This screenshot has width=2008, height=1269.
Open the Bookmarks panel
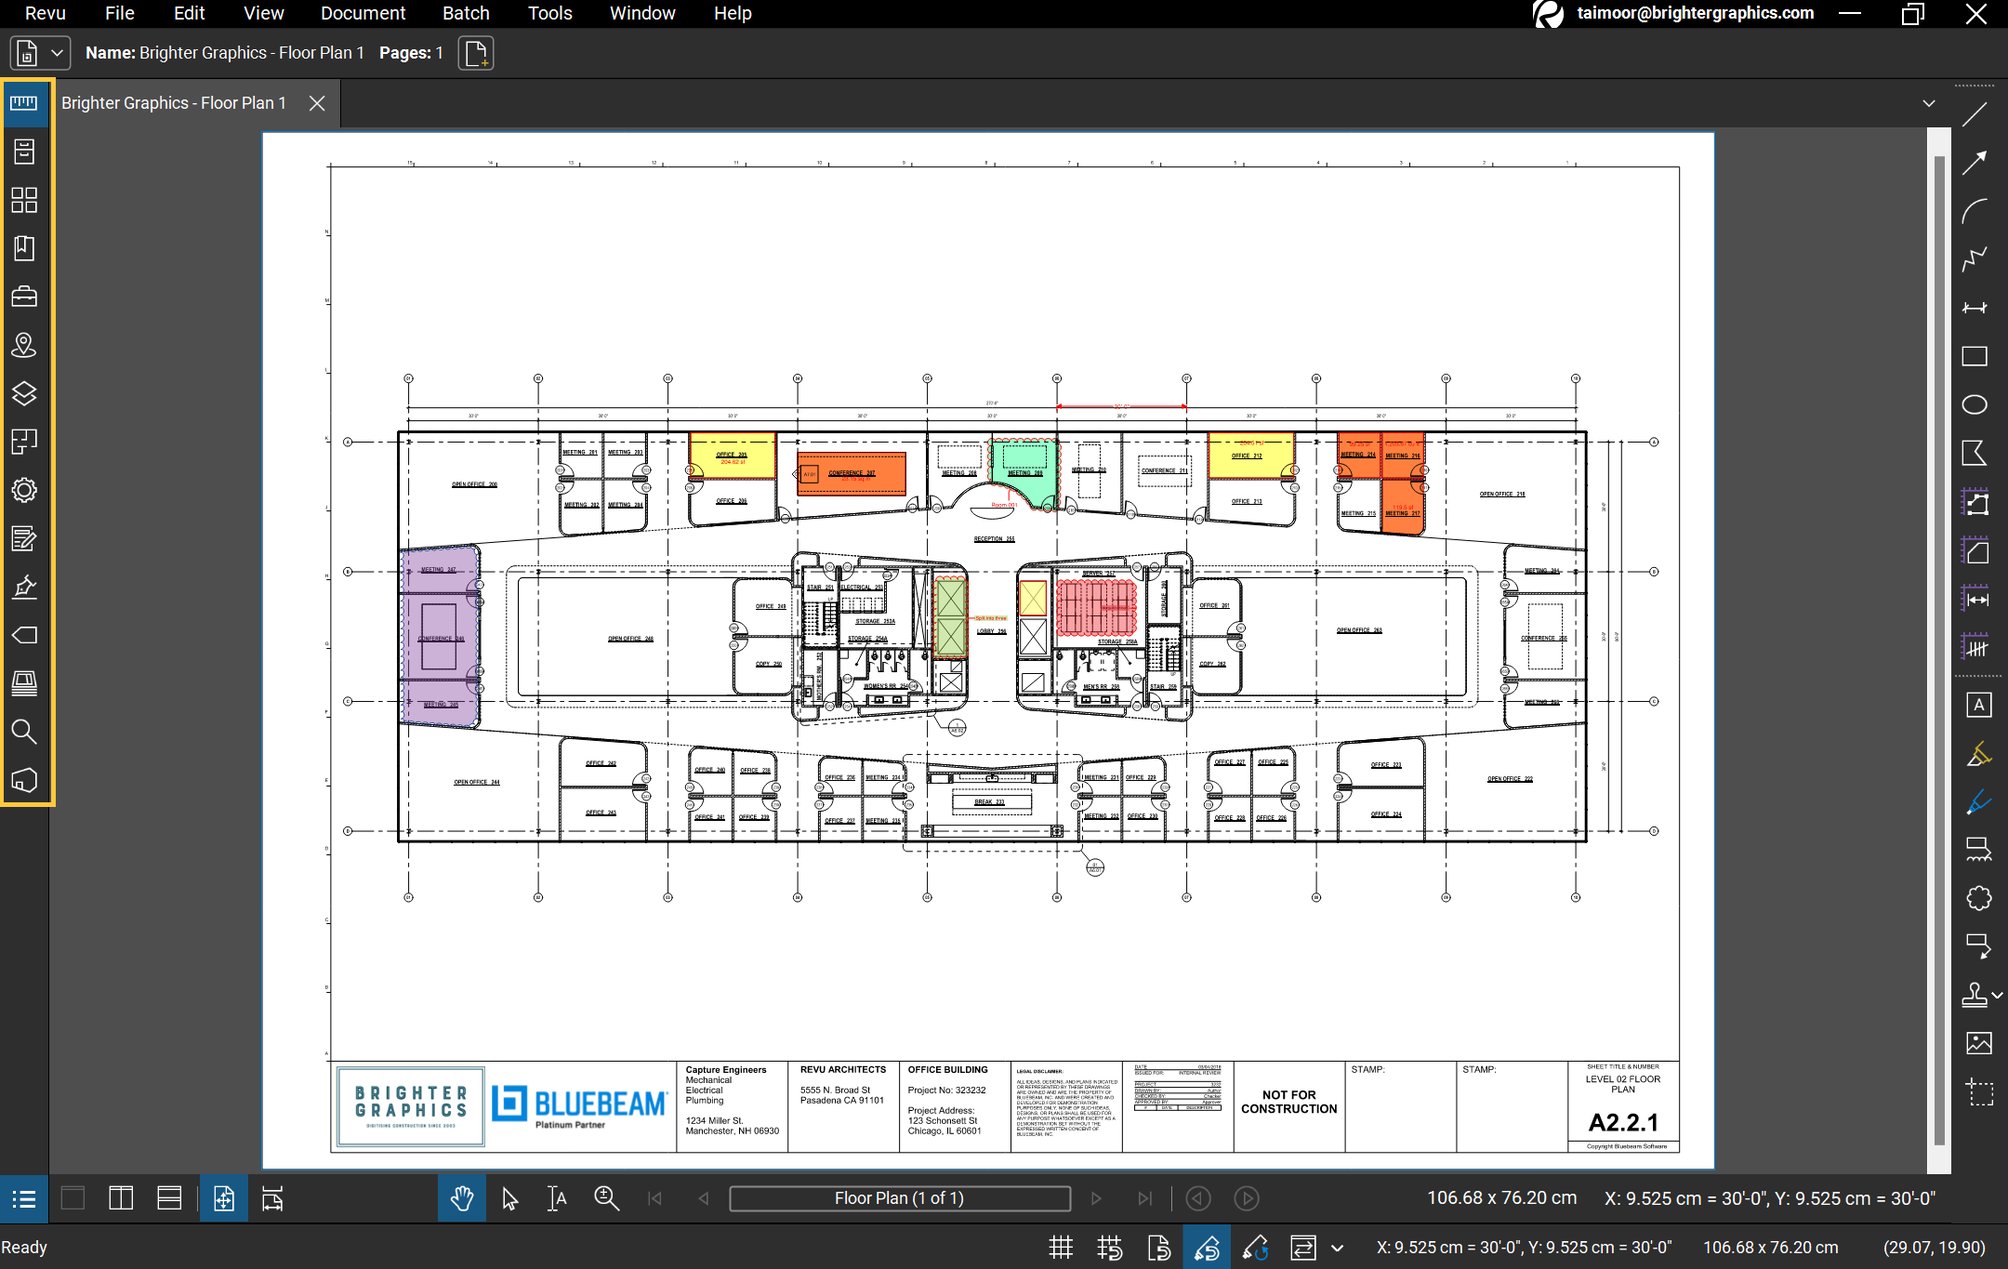point(24,248)
